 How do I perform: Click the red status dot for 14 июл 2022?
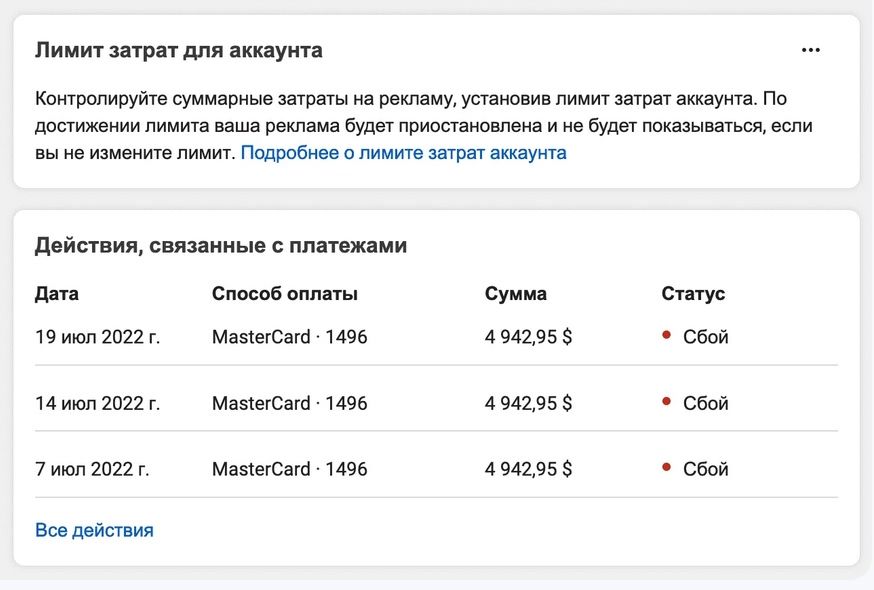666,401
